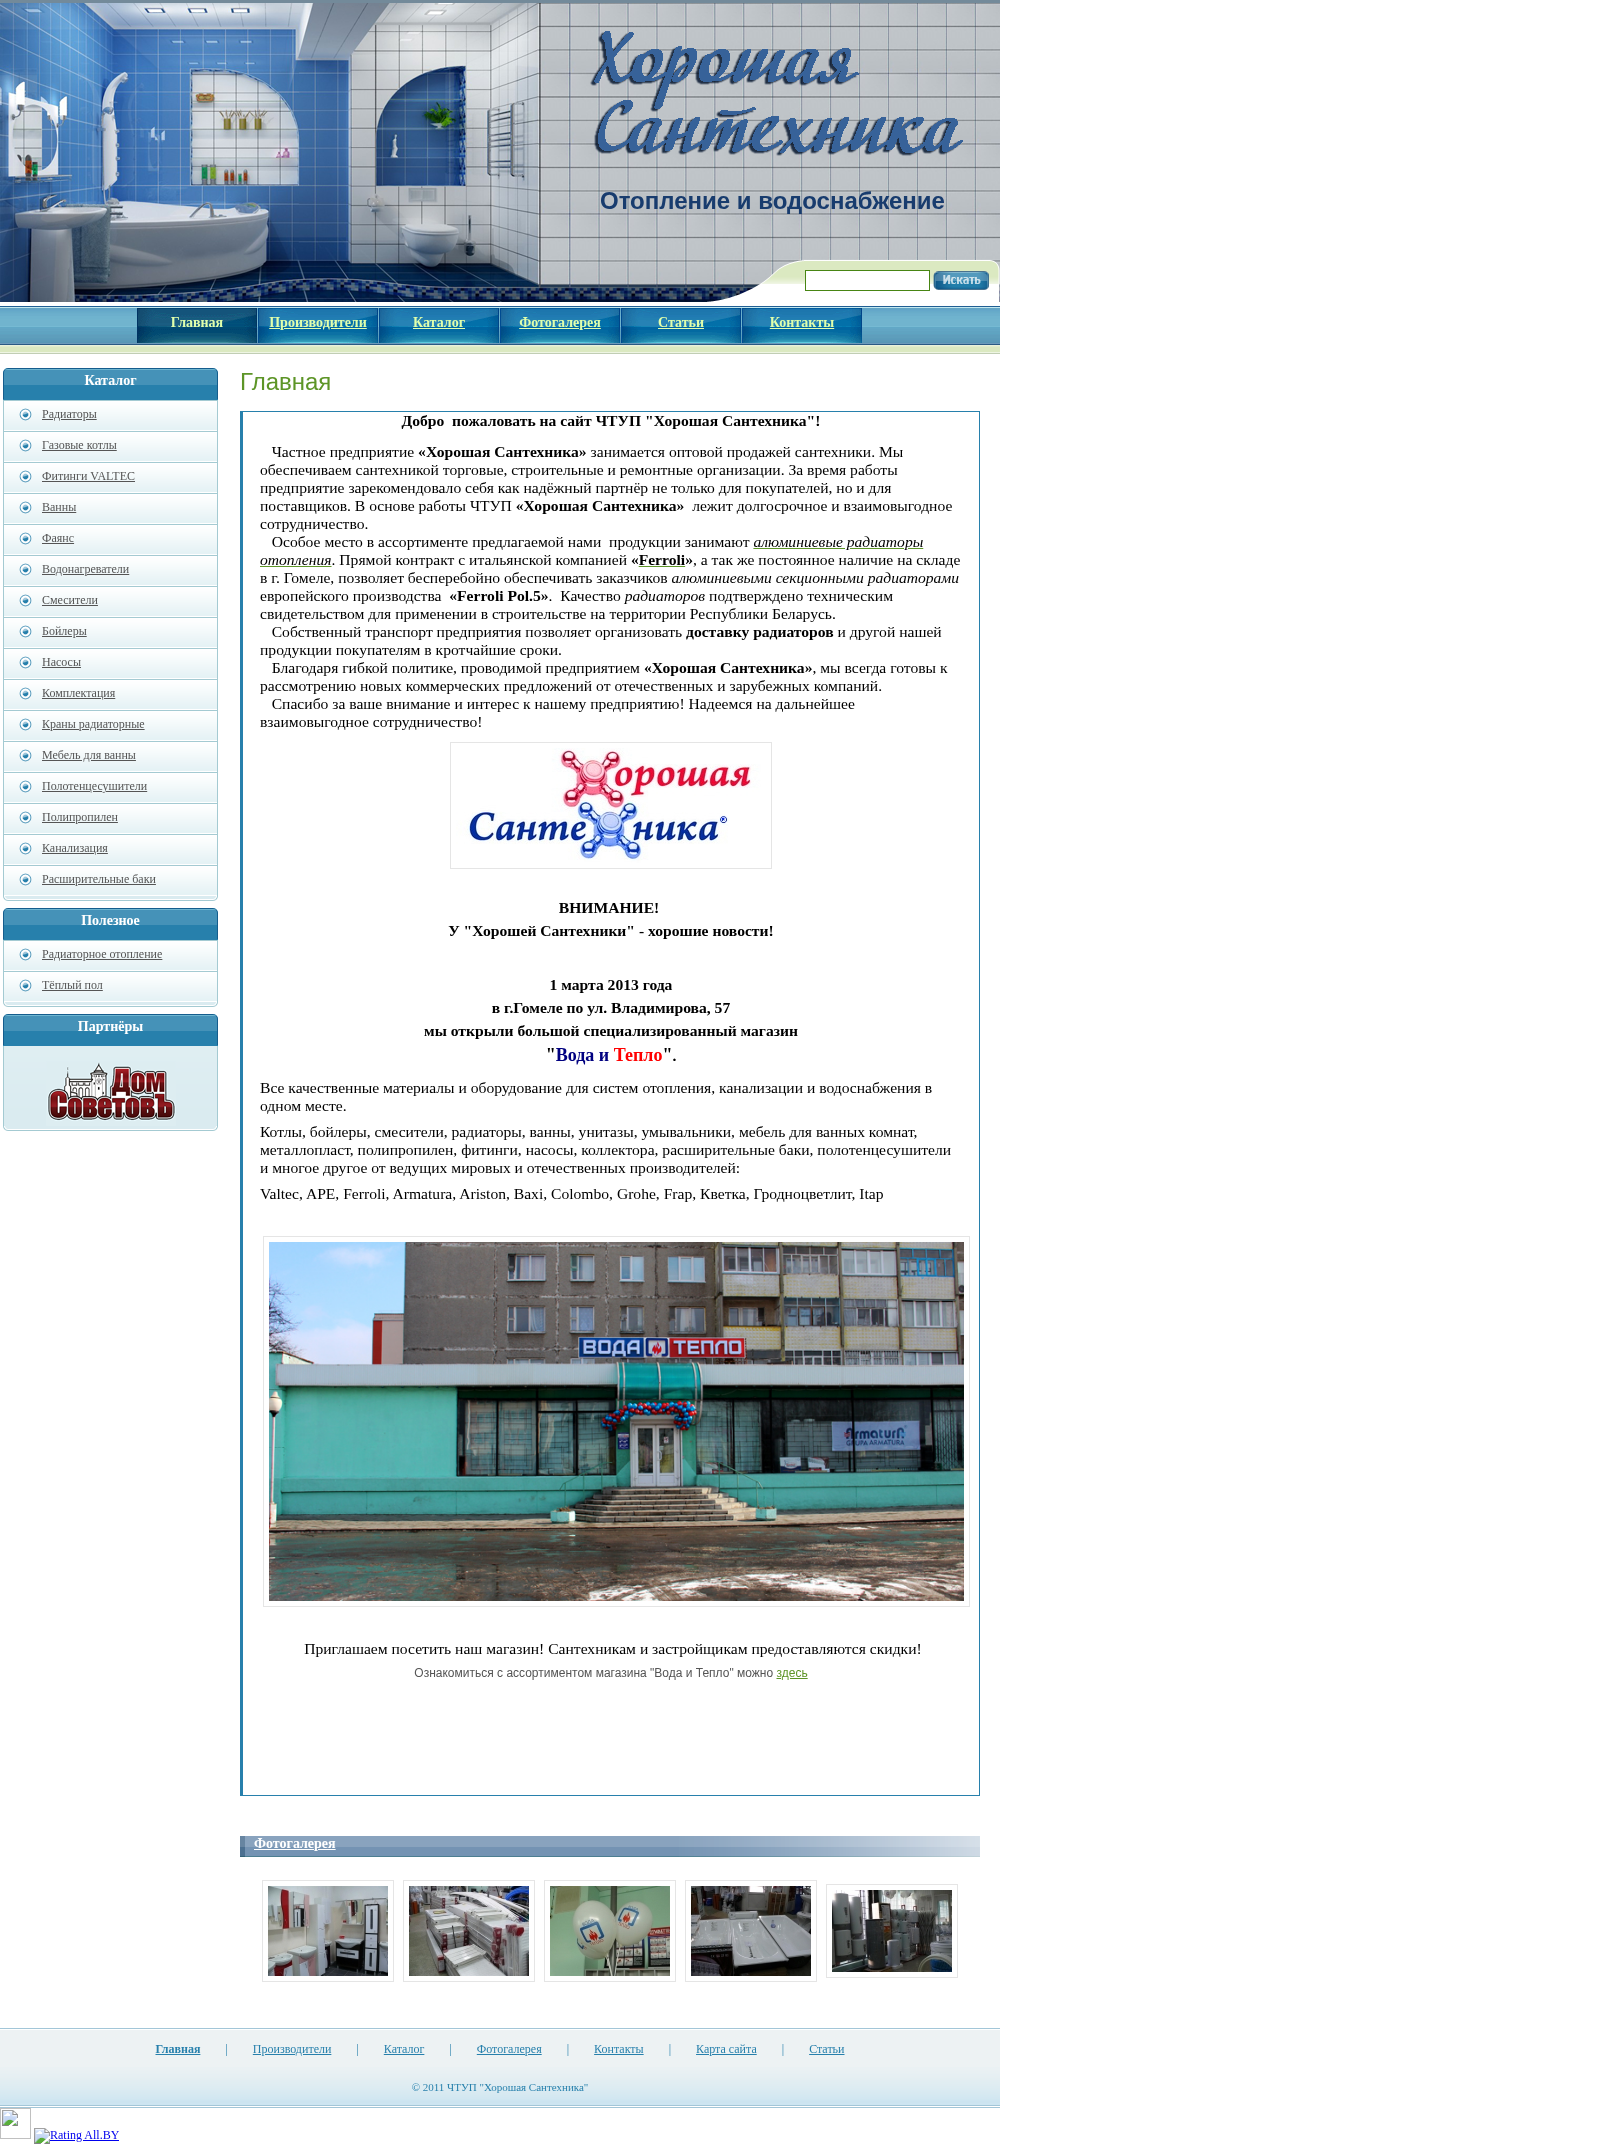
Task: Click the bullet icon beside Газовые котлы
Action: [x=25, y=446]
